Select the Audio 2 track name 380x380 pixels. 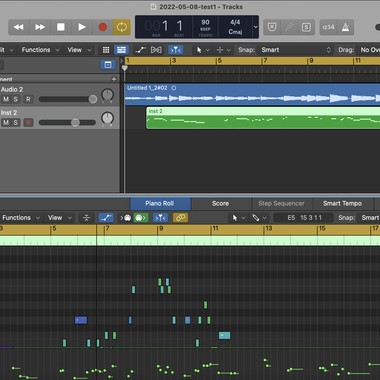point(12,89)
